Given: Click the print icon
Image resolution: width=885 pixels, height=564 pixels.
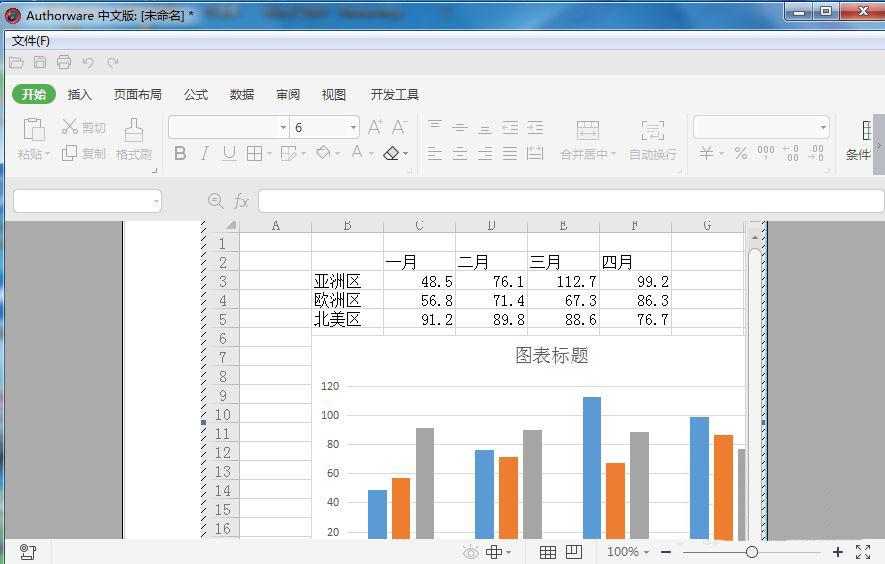Looking at the screenshot, I should tap(64, 62).
